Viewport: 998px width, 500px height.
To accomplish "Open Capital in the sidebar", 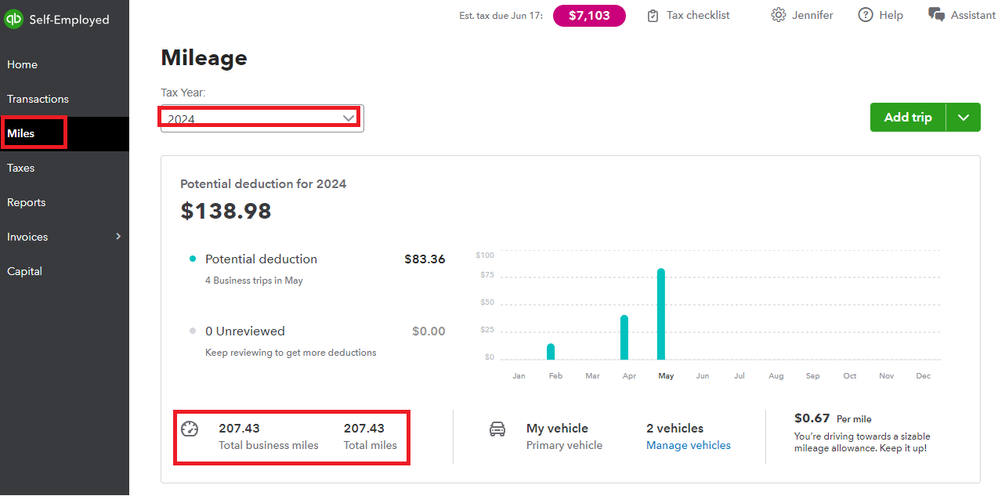I will tap(24, 271).
